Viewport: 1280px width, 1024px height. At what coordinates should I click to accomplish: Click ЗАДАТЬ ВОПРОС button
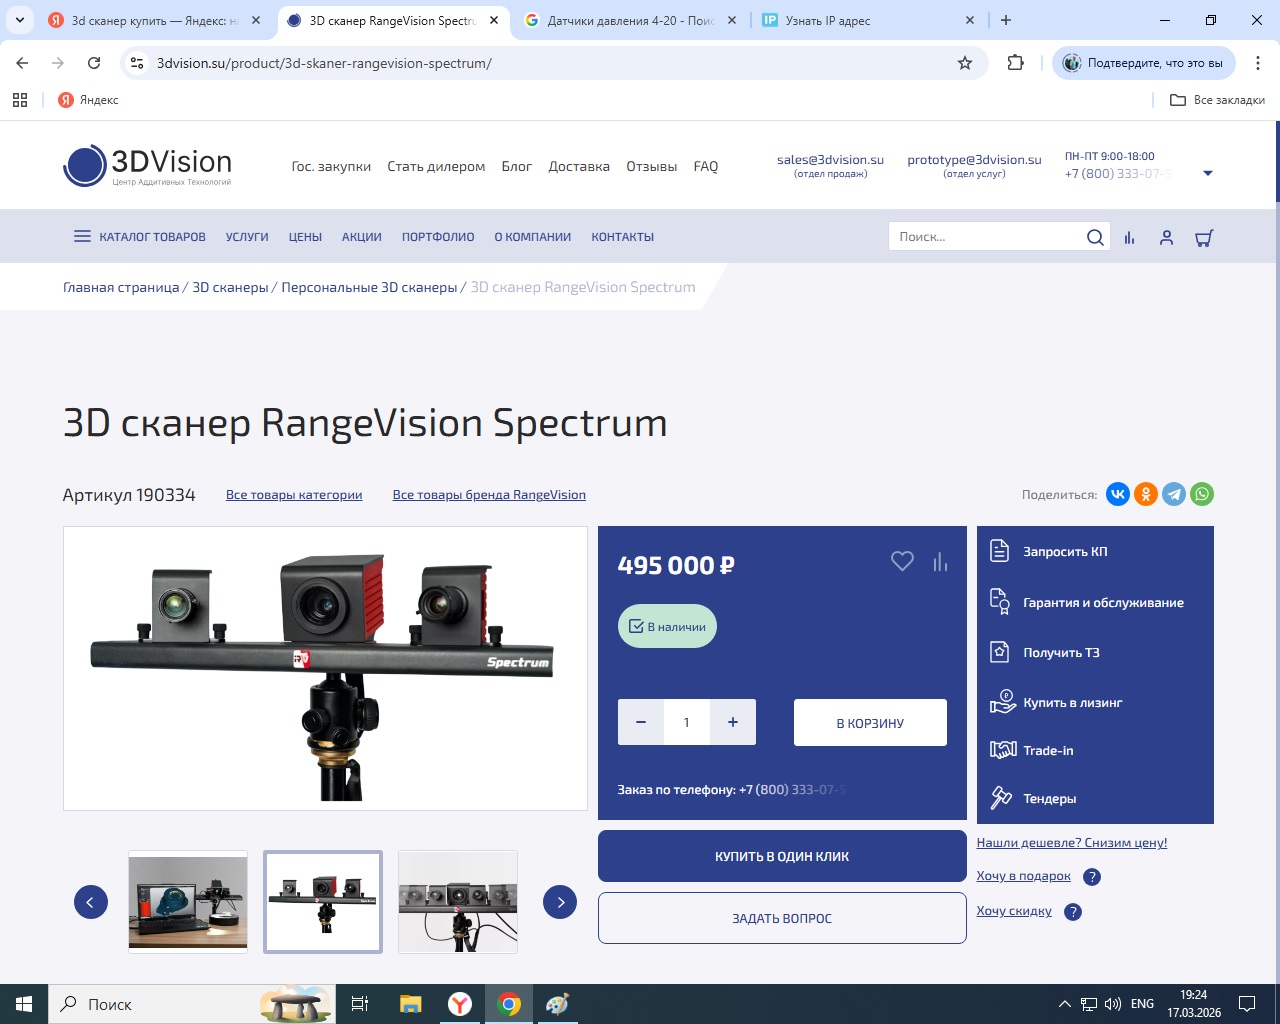pos(782,918)
